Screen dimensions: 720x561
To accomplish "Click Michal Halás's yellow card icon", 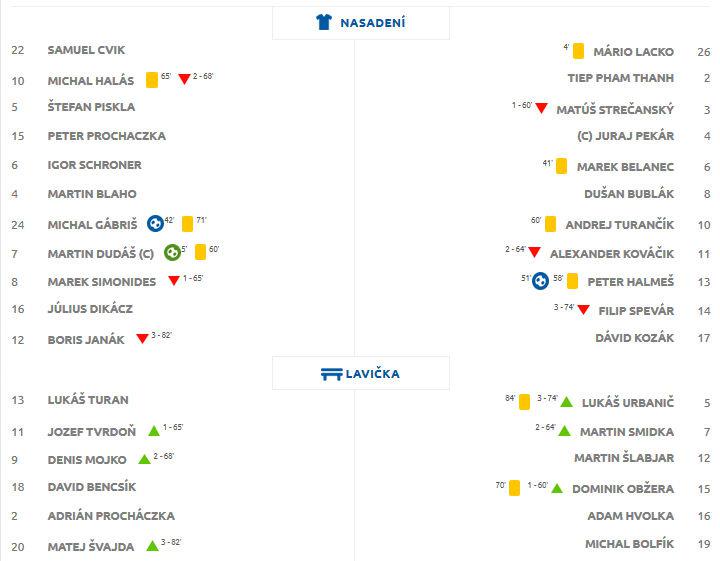I will [x=152, y=80].
